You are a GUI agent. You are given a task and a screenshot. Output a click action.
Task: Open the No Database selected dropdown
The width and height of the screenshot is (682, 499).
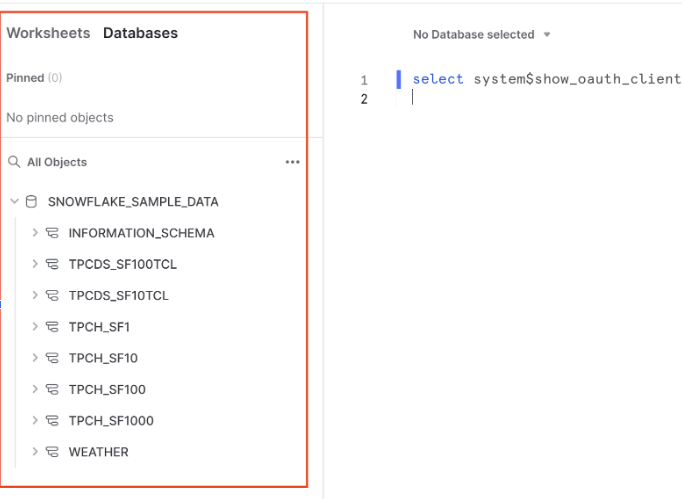[x=481, y=35]
